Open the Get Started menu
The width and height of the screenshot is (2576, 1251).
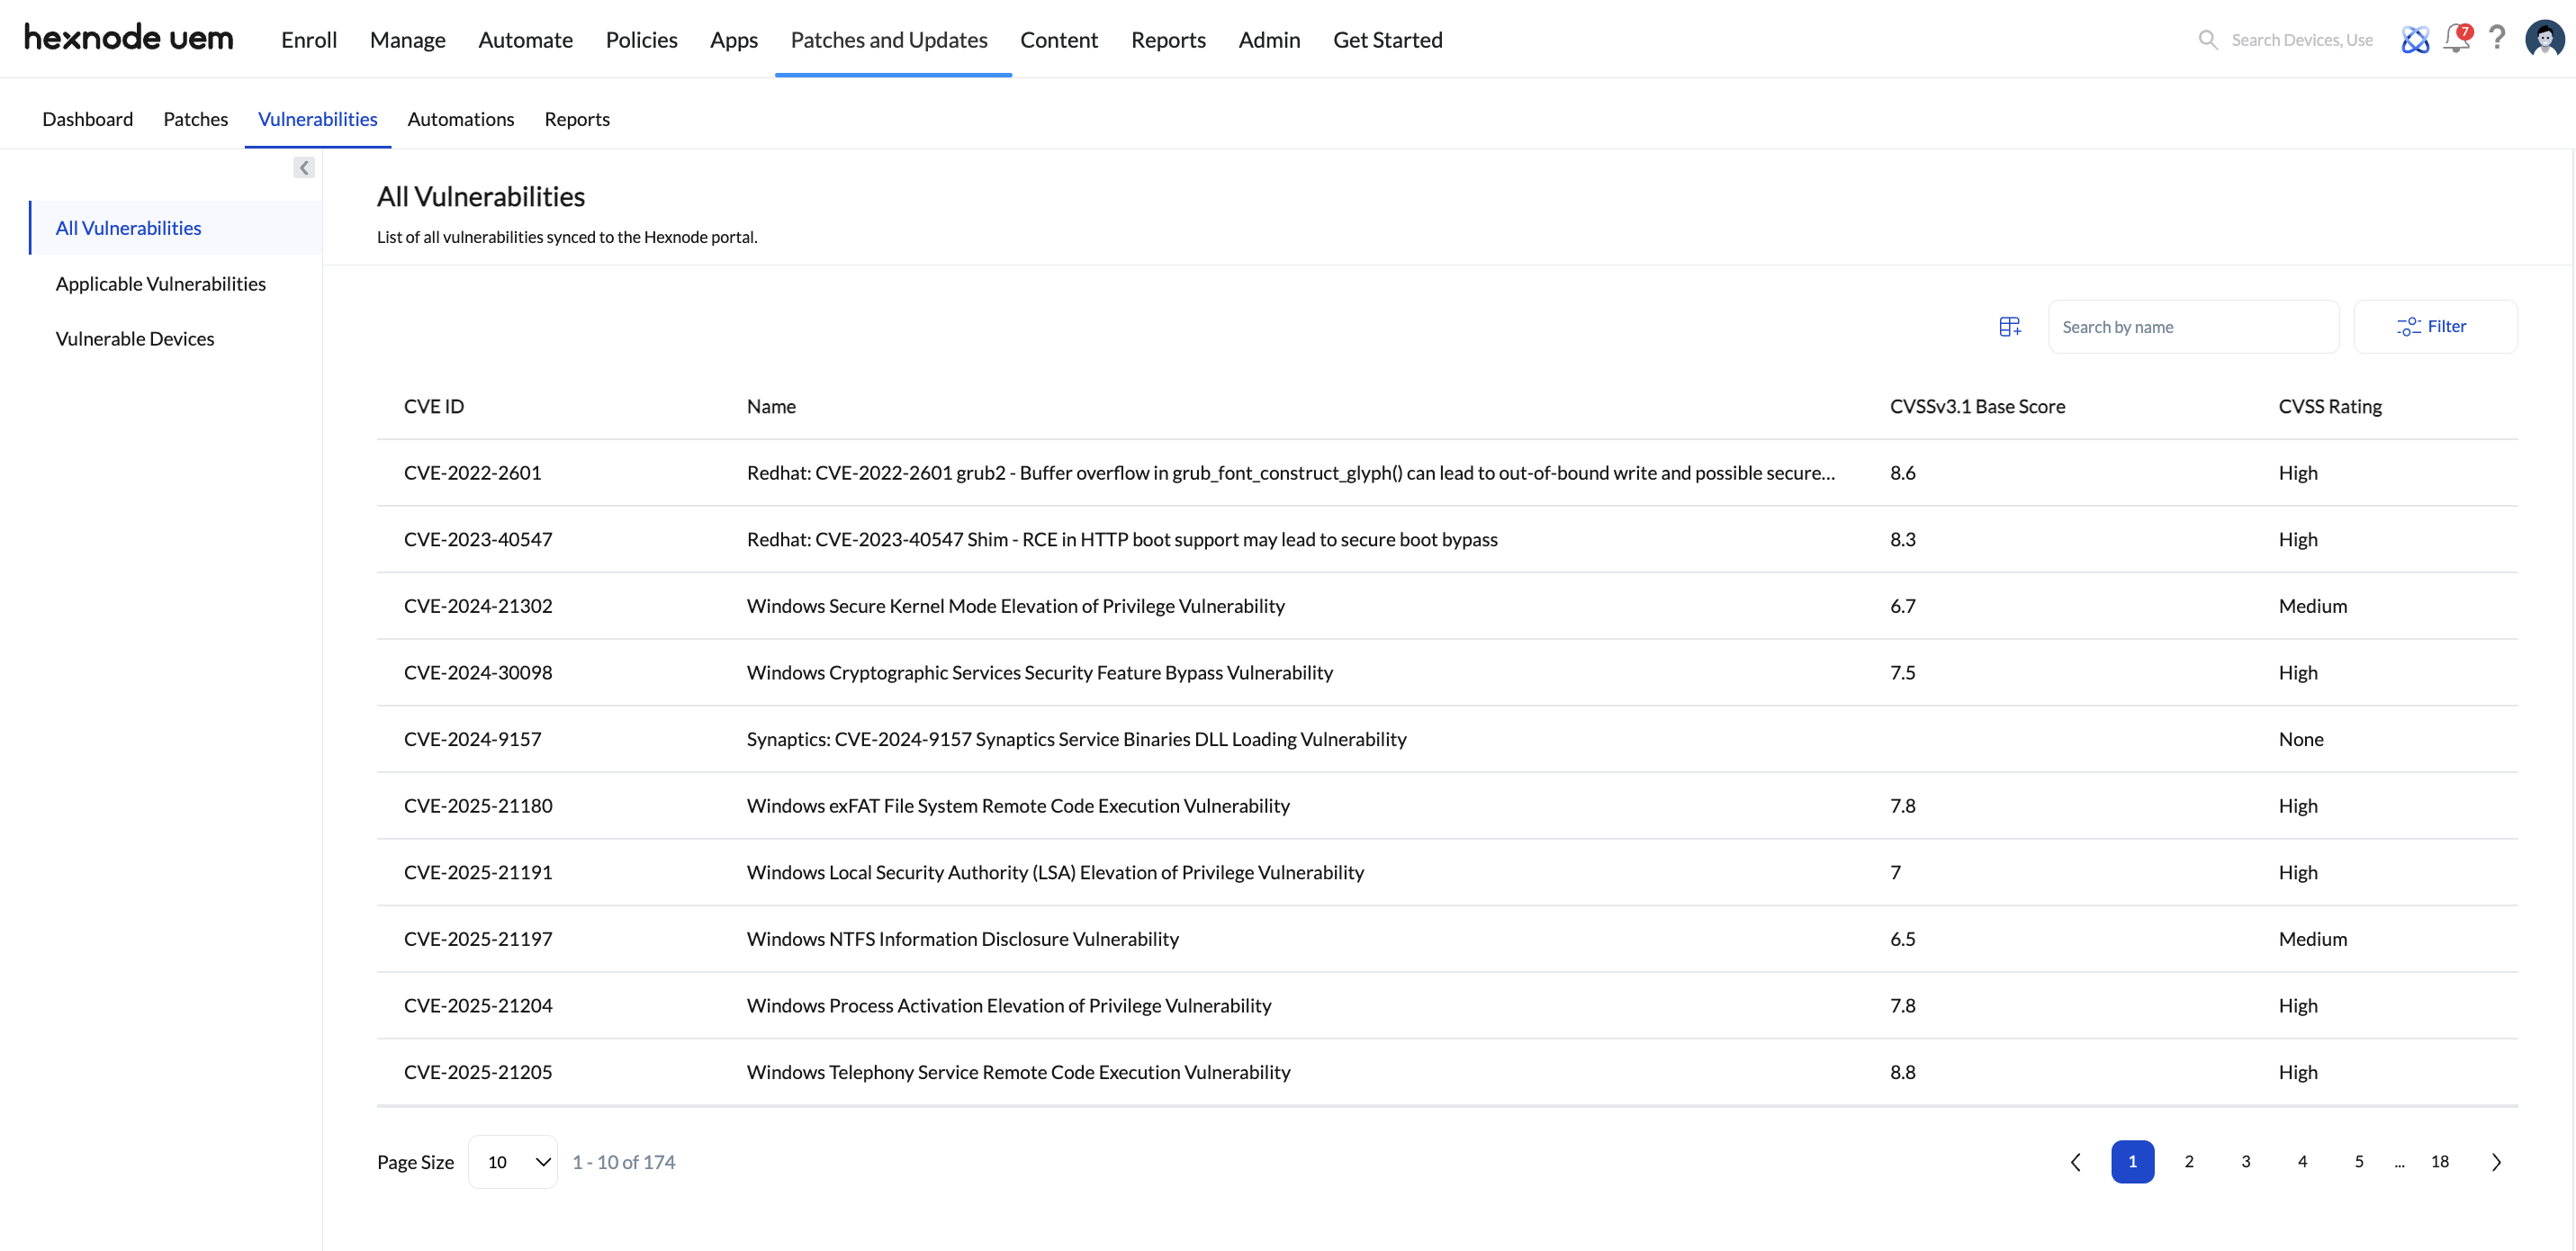coord(1388,40)
